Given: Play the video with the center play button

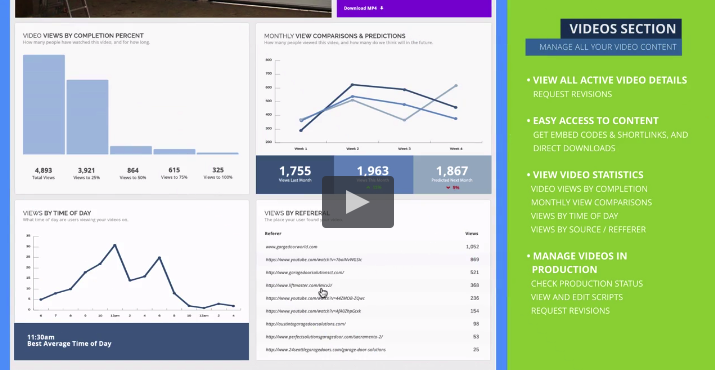Looking at the screenshot, I should pos(358,202).
